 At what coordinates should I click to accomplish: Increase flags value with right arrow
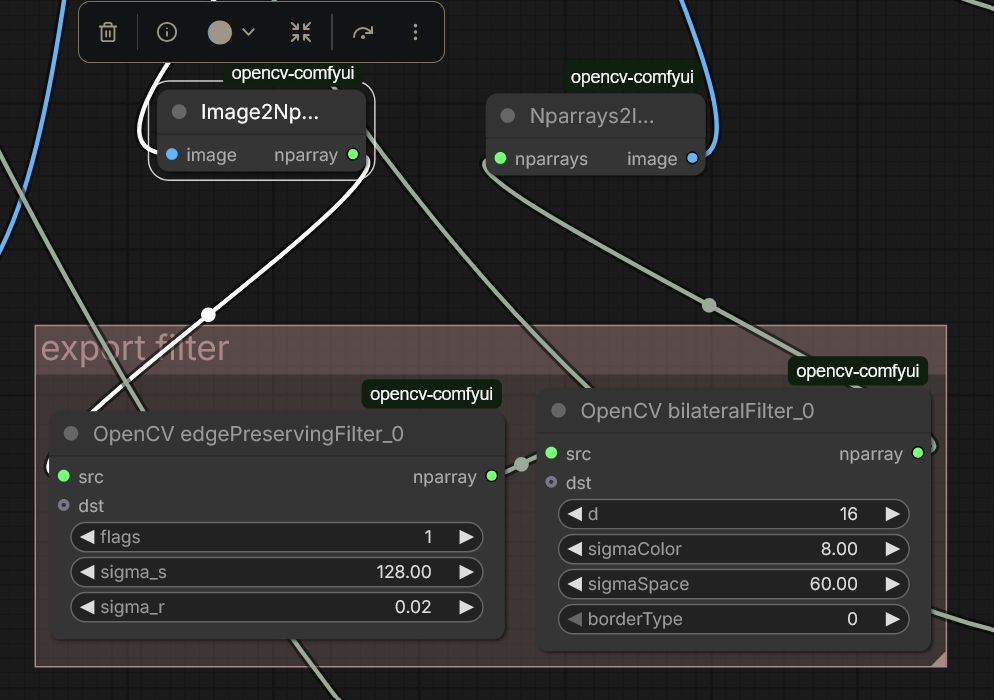pos(467,537)
